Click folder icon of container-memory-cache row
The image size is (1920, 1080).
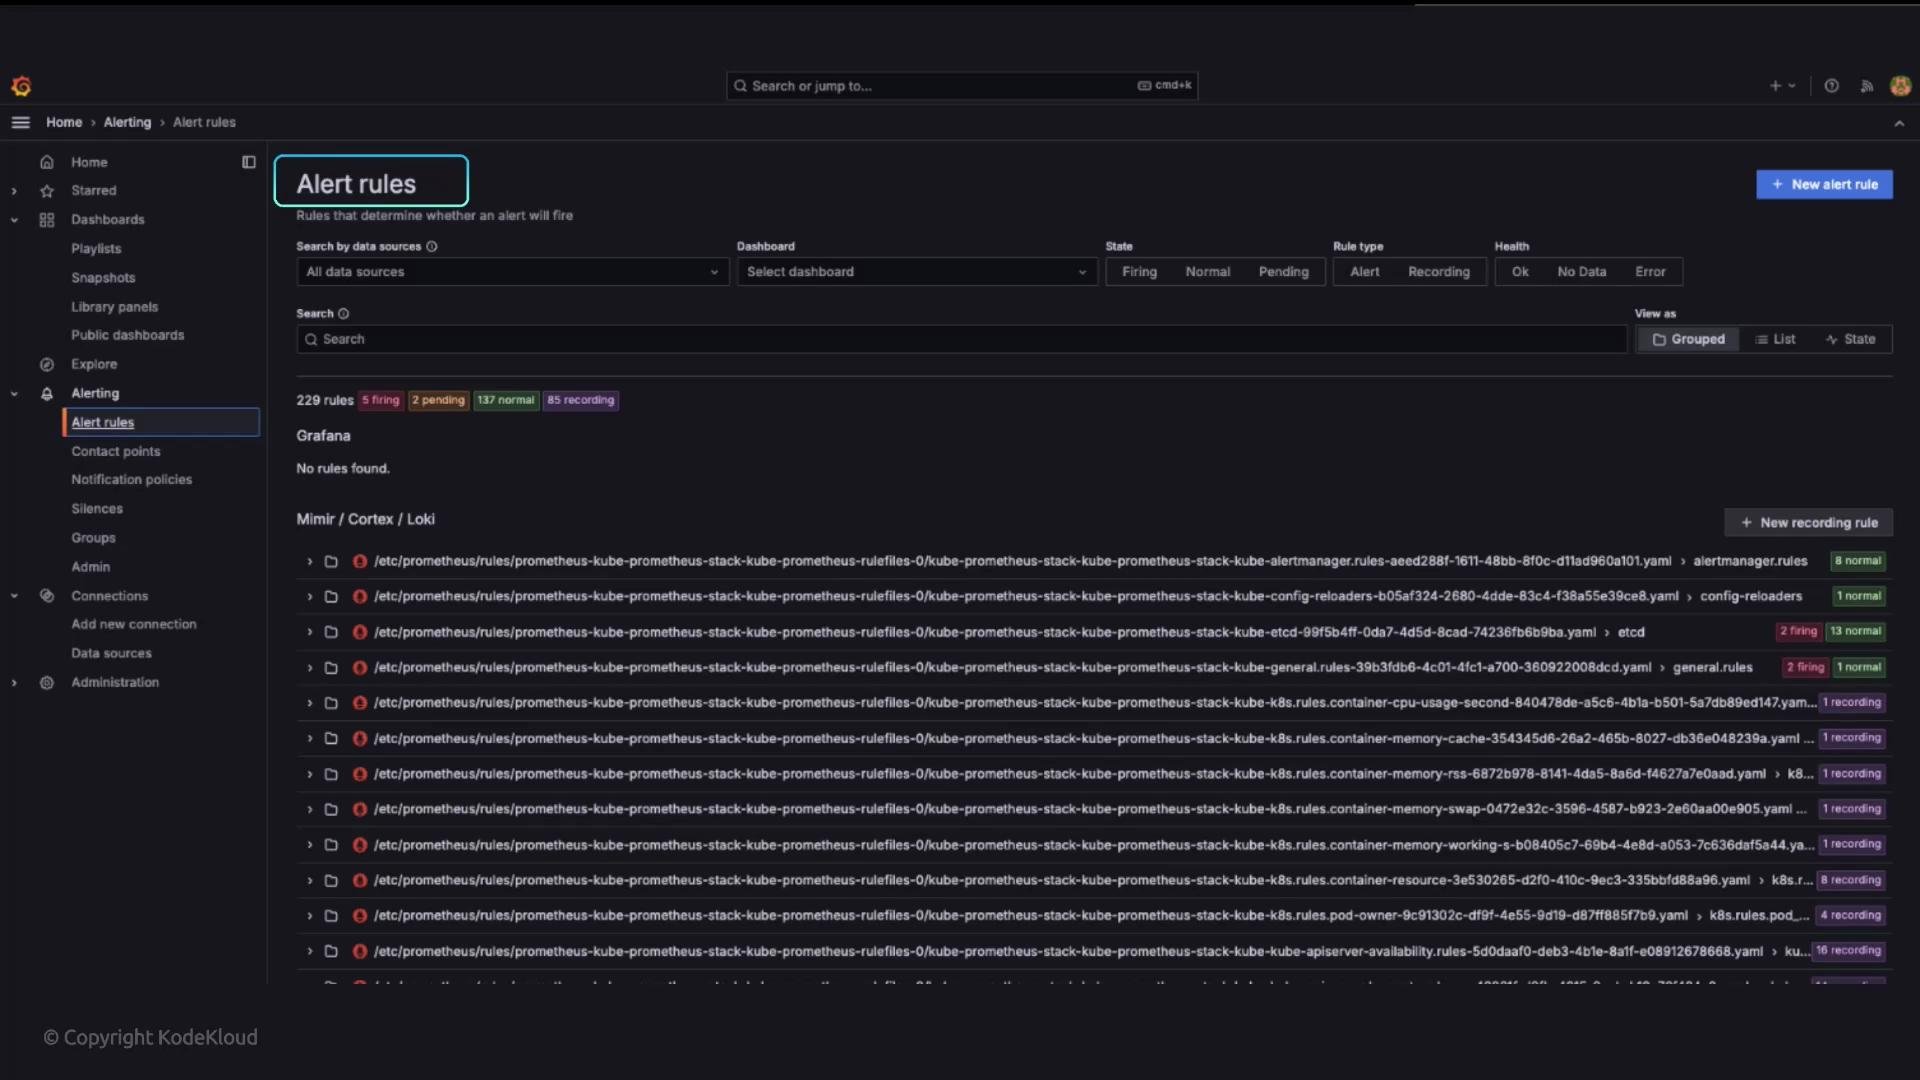coord(331,739)
